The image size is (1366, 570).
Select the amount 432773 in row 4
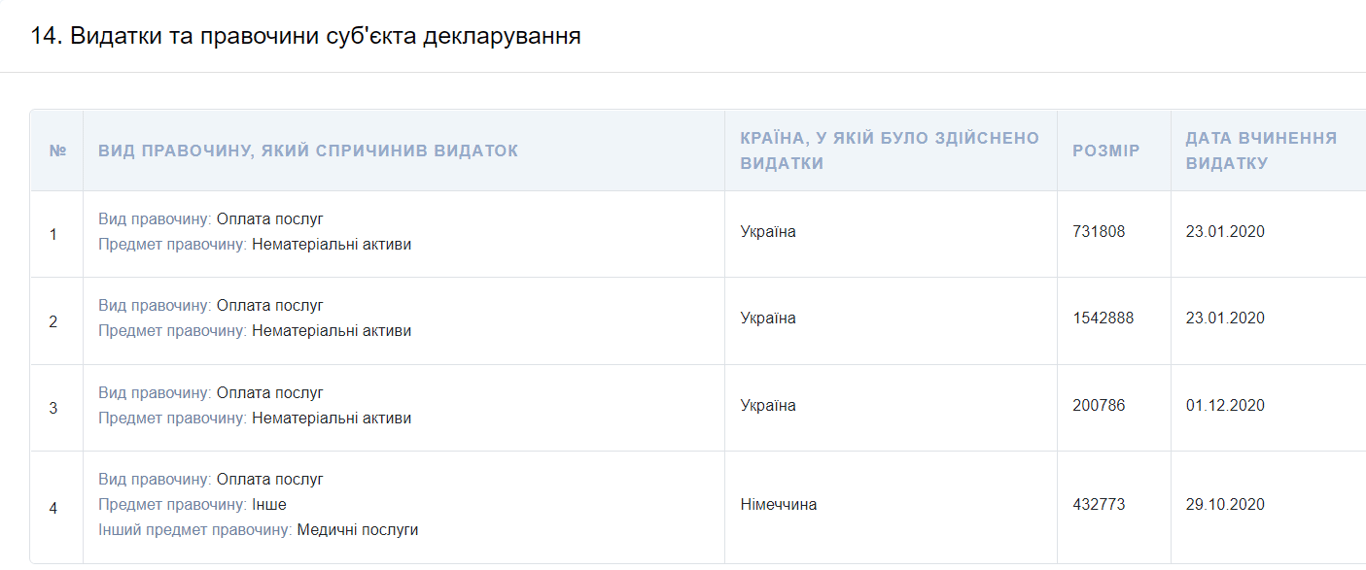pyautogui.click(x=1098, y=505)
